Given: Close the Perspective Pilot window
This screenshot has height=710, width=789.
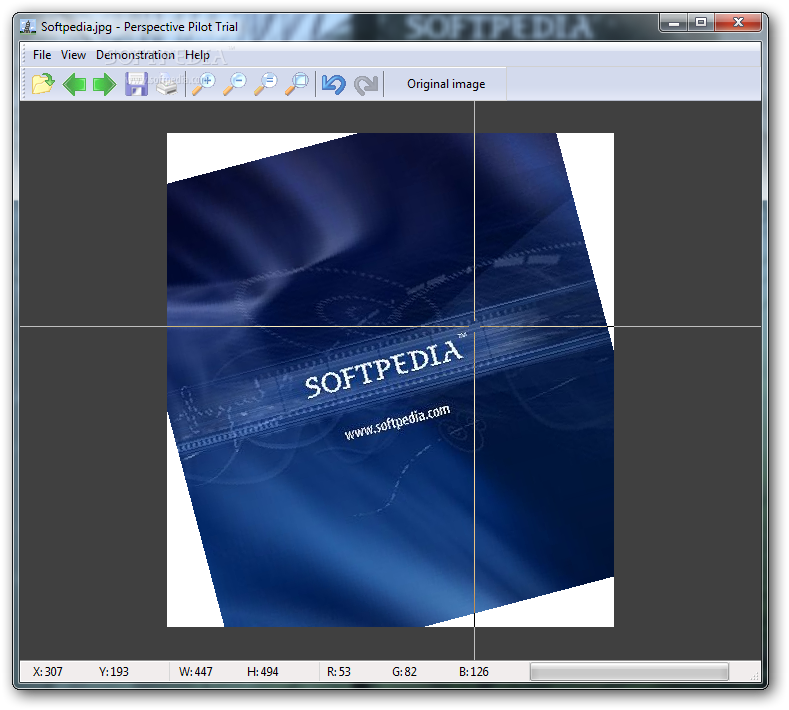Looking at the screenshot, I should point(738,23).
